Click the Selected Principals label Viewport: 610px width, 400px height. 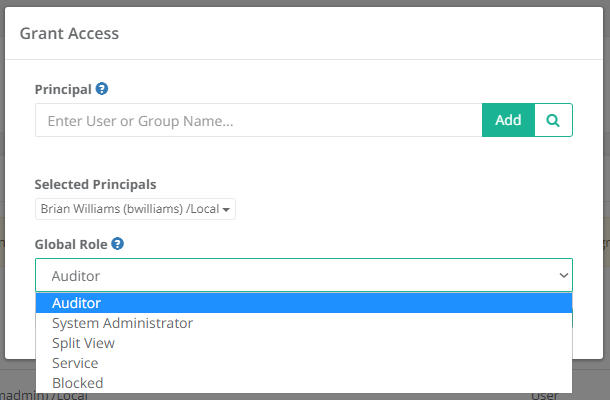[95, 185]
